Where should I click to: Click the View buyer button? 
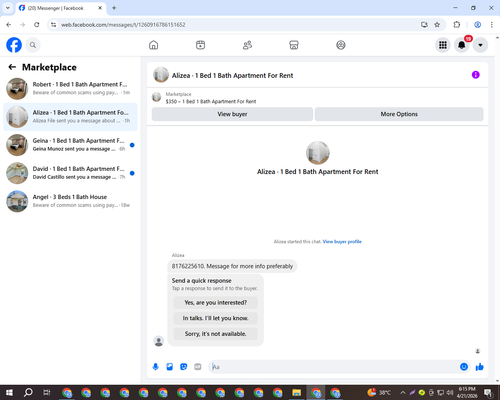(232, 114)
